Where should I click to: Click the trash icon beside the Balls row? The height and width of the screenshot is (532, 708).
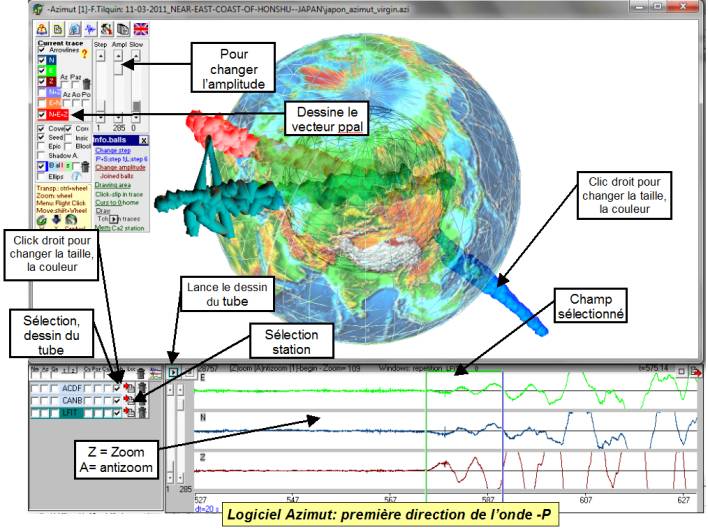pos(85,165)
